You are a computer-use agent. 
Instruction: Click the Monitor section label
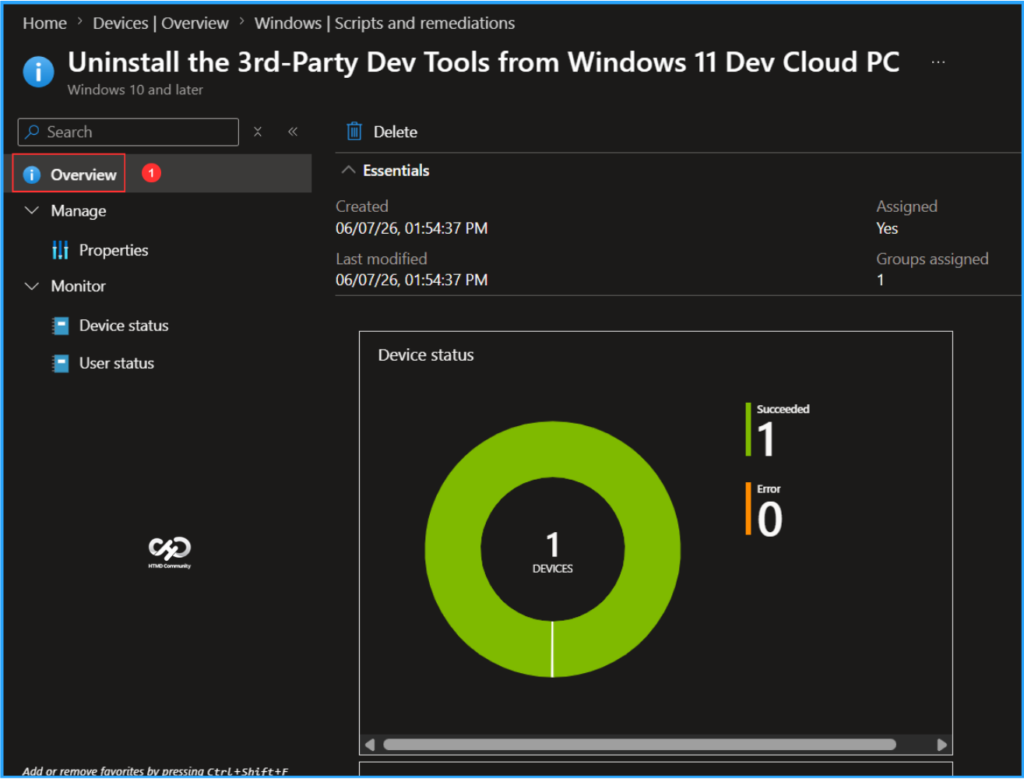point(78,286)
